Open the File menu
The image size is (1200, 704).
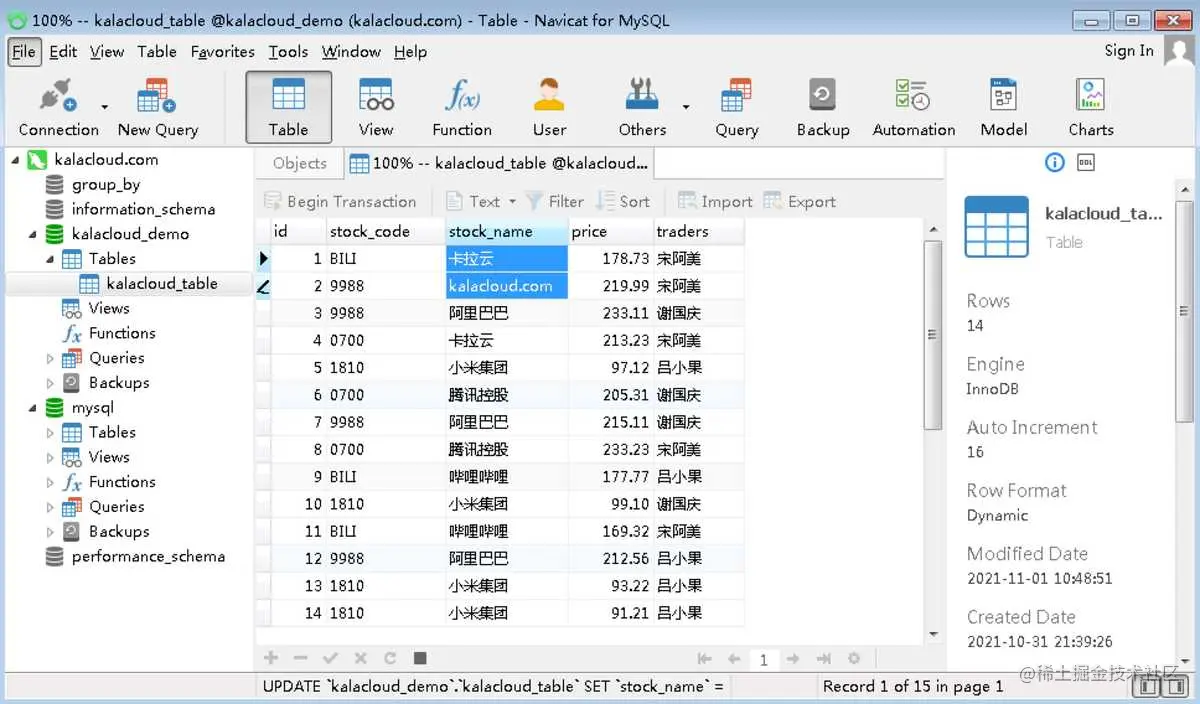24,52
